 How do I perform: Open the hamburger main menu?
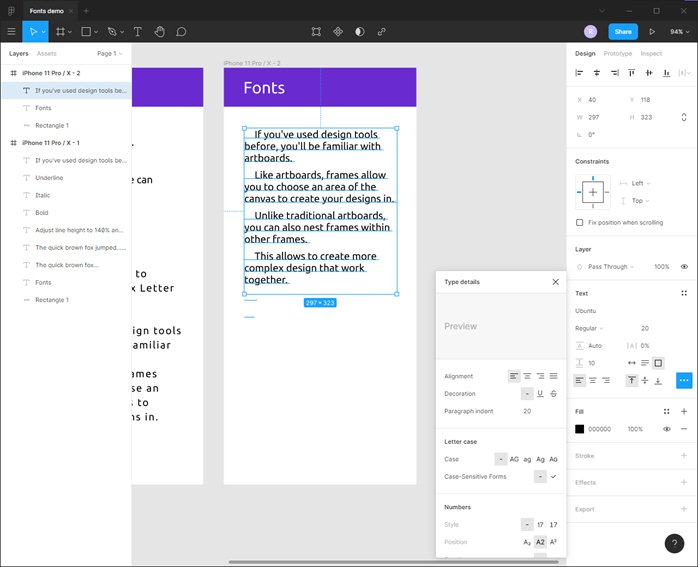(11, 32)
